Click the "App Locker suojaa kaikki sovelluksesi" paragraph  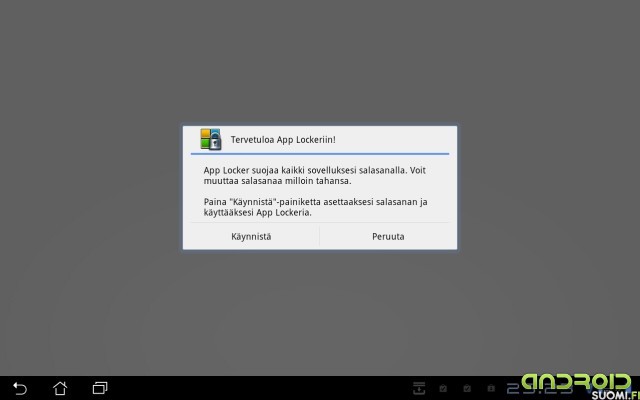[x=315, y=176]
